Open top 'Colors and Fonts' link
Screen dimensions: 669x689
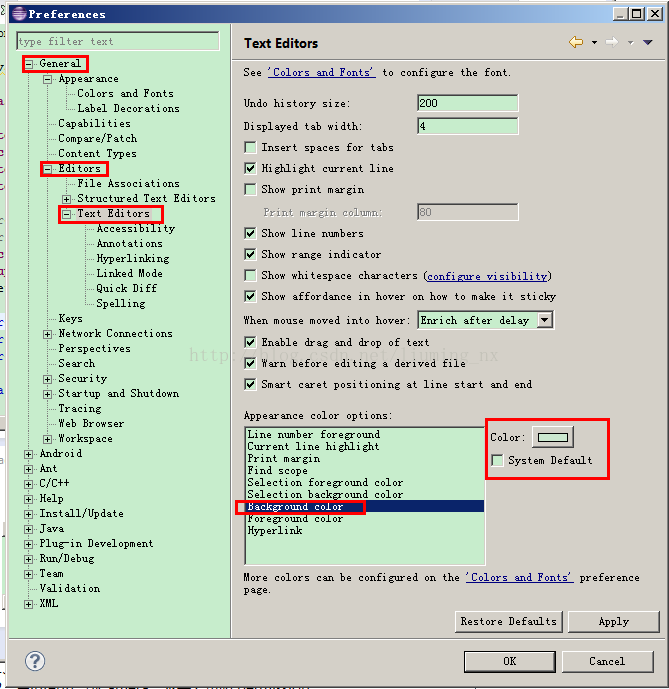click(322, 73)
